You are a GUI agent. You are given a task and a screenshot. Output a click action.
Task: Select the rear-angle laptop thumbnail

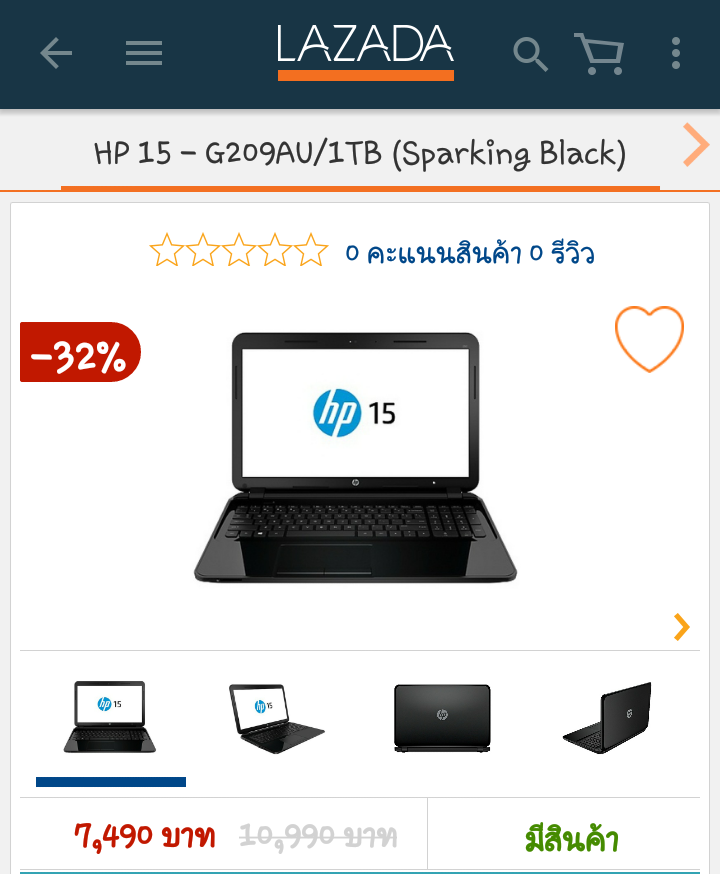tap(607, 718)
